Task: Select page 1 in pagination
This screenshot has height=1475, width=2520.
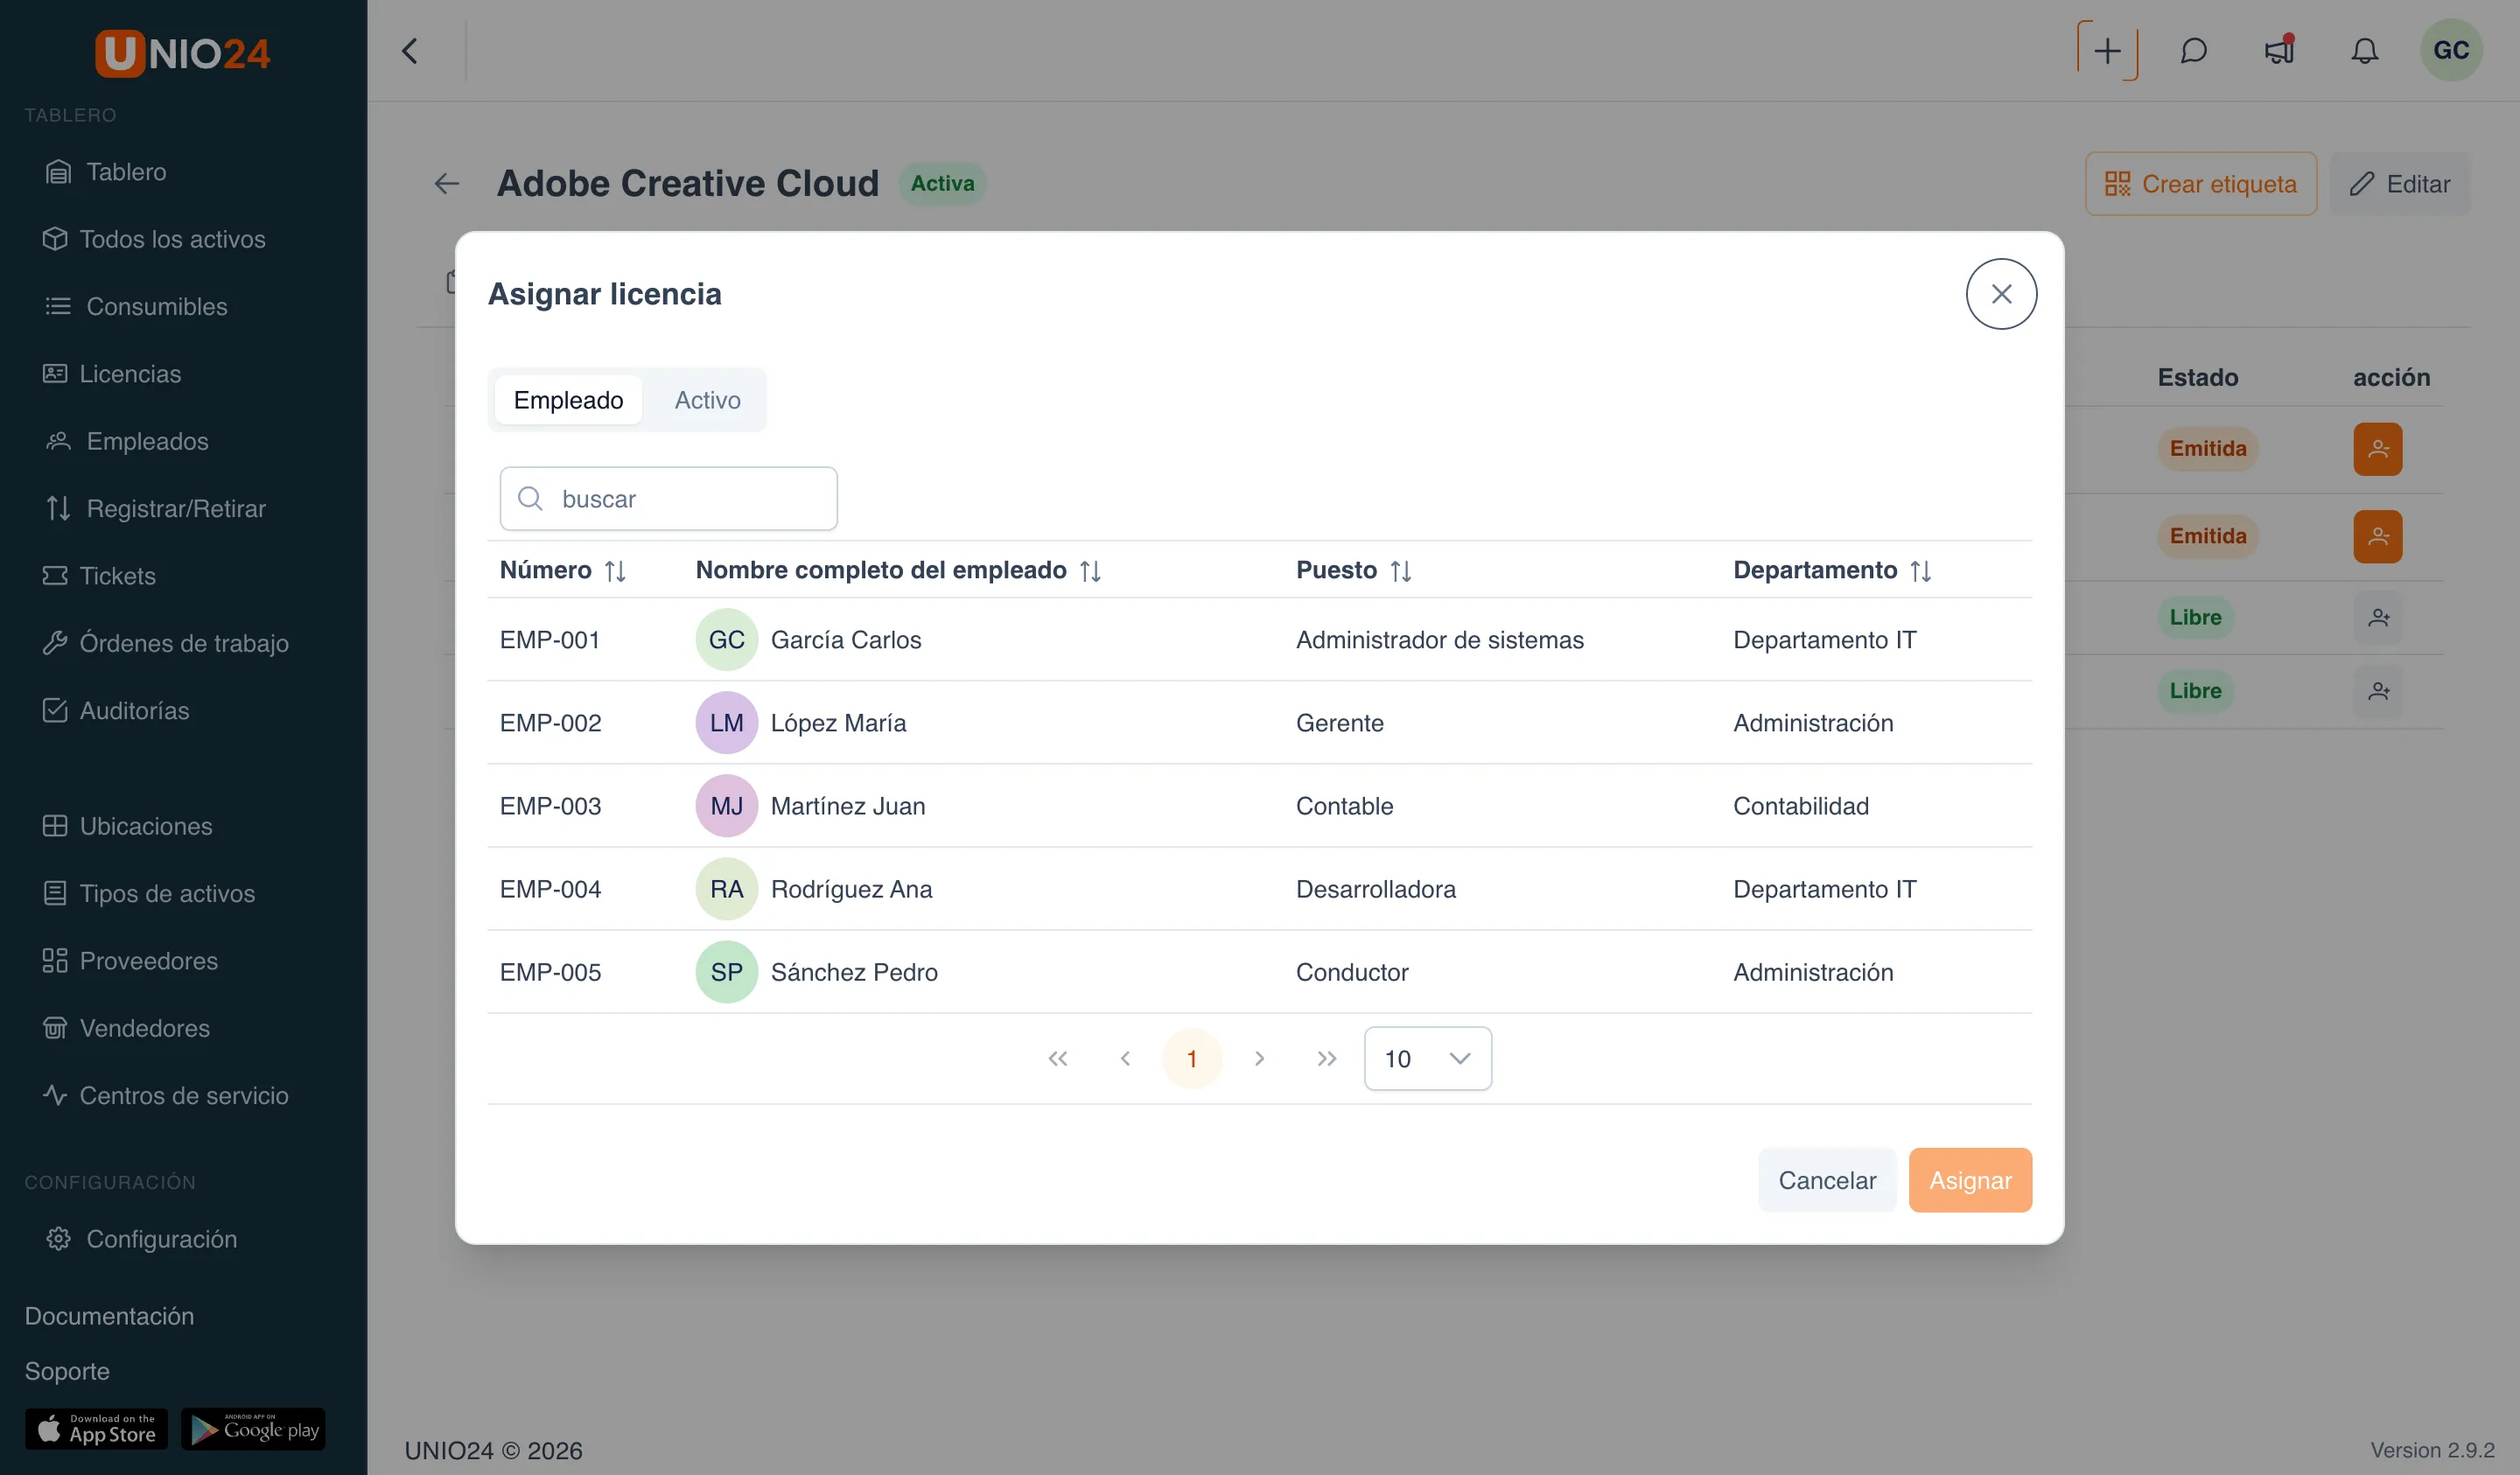Action: pyautogui.click(x=1192, y=1058)
